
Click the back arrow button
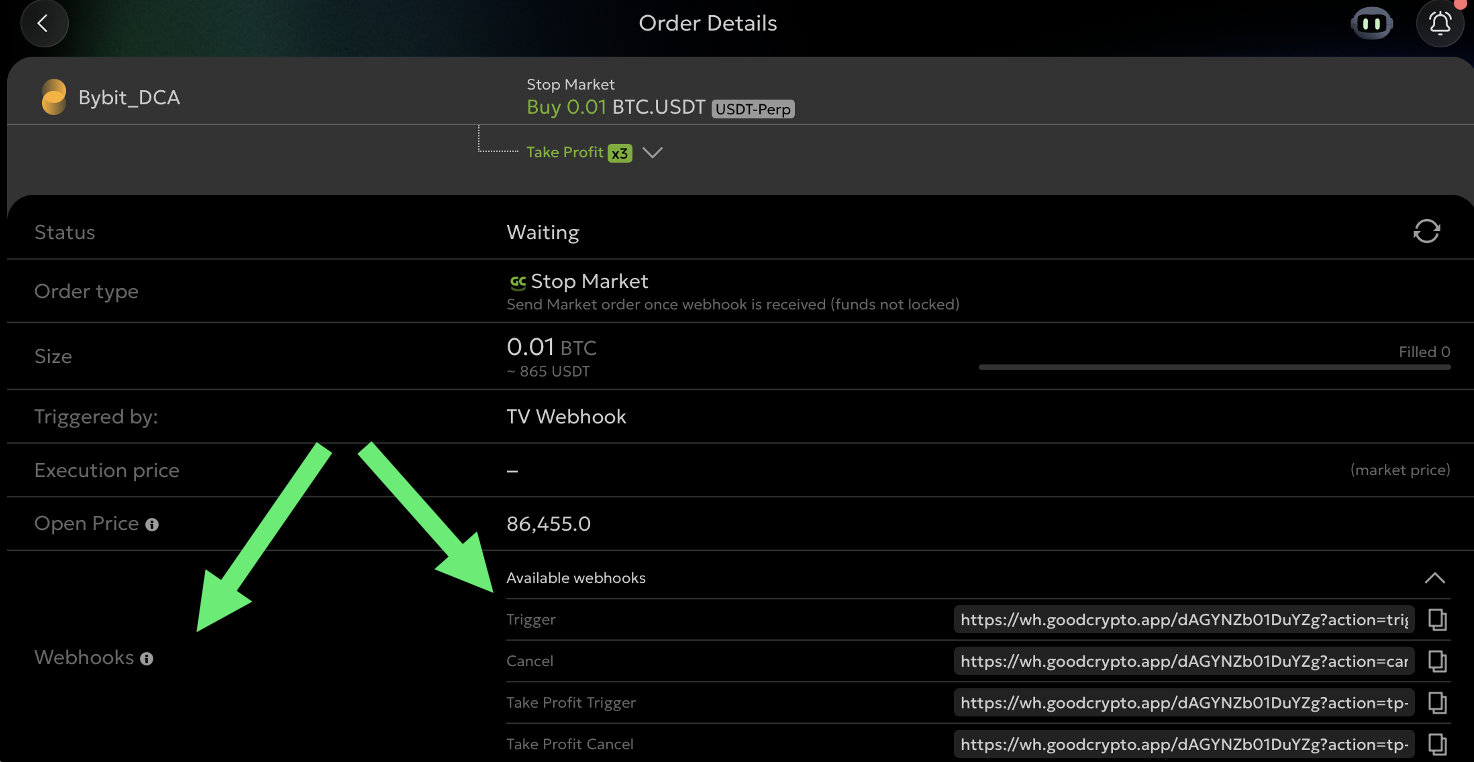tap(43, 24)
